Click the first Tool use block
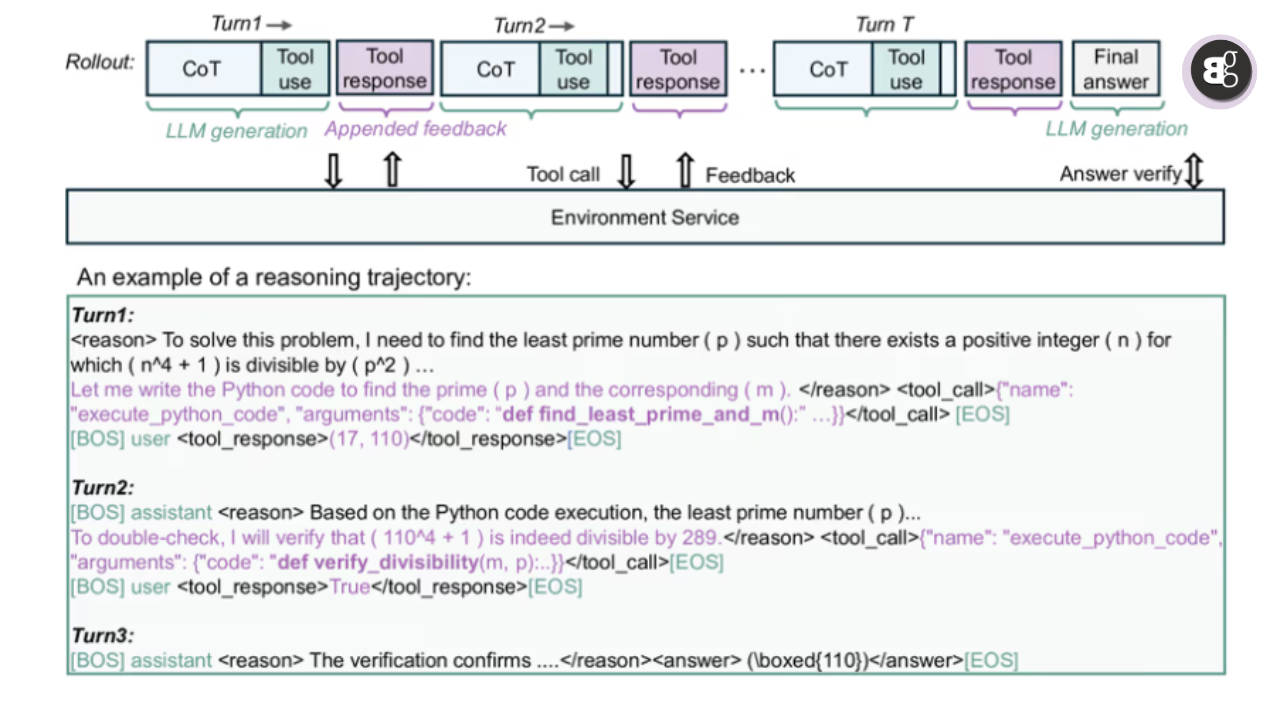This screenshot has height=720, width=1280. coord(295,69)
